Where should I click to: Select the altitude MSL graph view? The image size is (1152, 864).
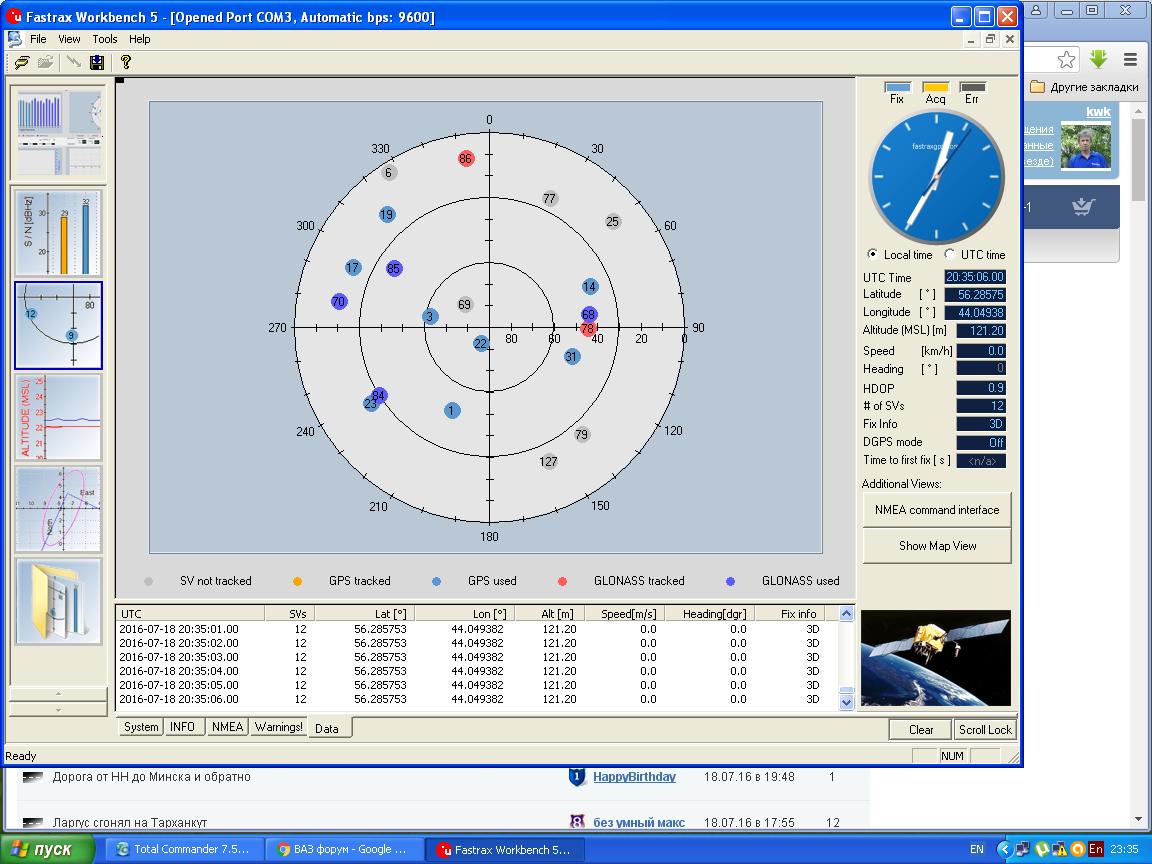58,417
